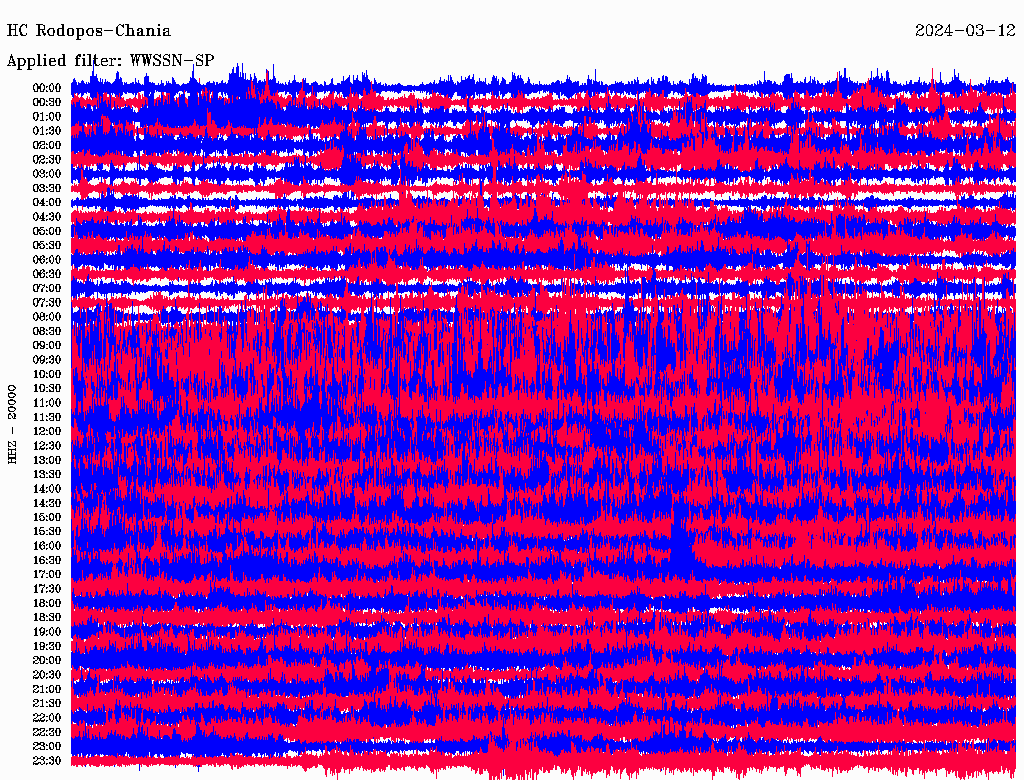Select the 06:00 time label

click(x=48, y=259)
